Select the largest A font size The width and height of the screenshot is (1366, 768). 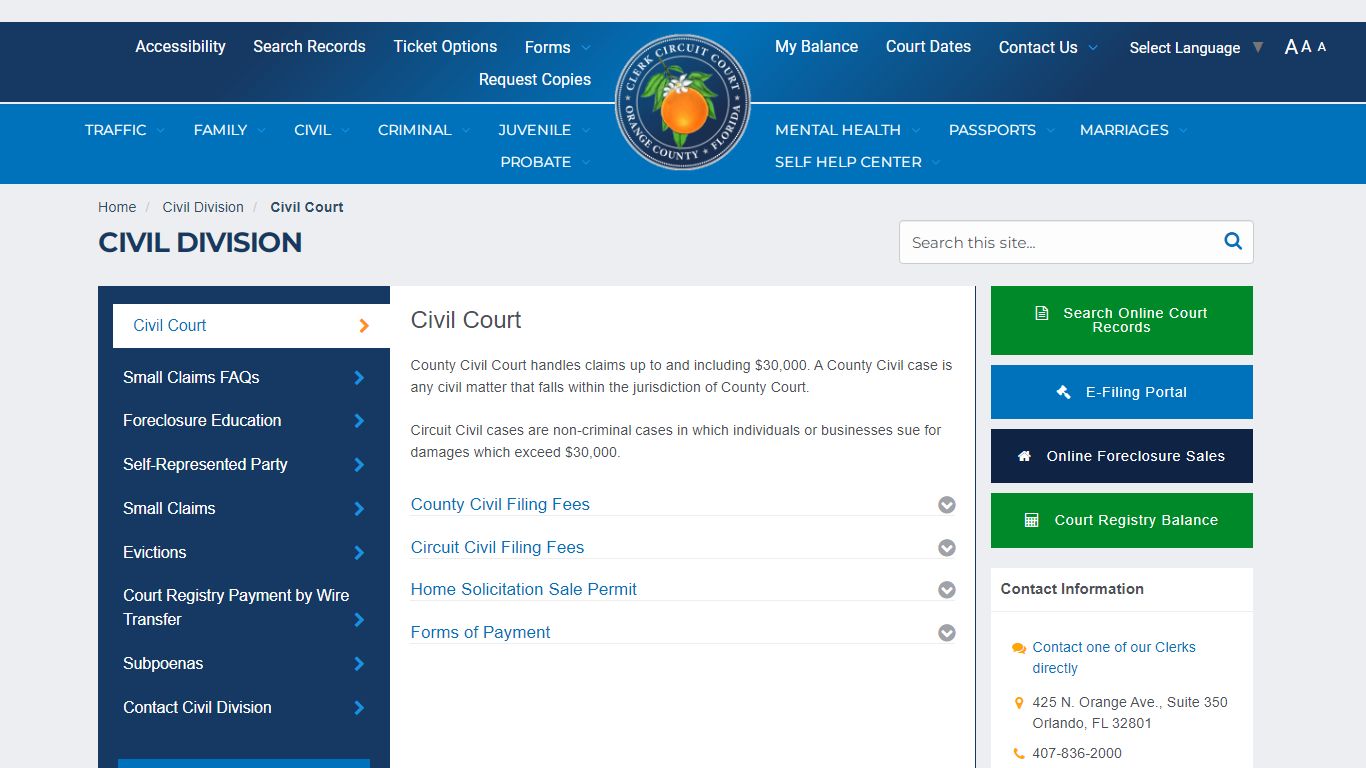(1291, 47)
